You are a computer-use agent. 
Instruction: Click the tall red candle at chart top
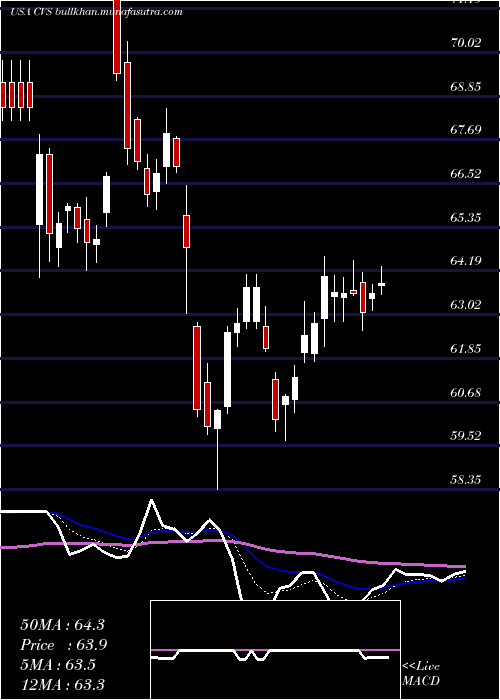(117, 37)
